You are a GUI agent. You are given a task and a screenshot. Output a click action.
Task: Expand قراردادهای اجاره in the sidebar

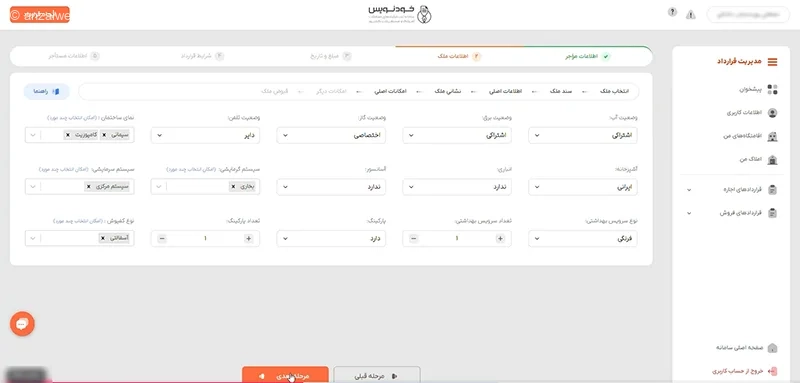coord(689,190)
